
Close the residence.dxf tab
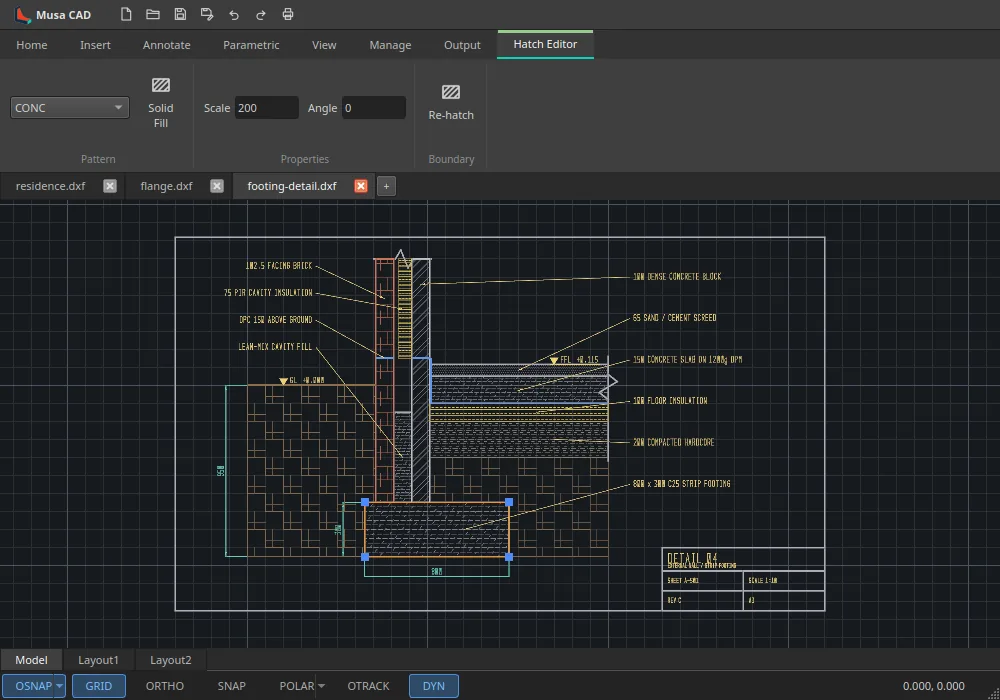(110, 186)
